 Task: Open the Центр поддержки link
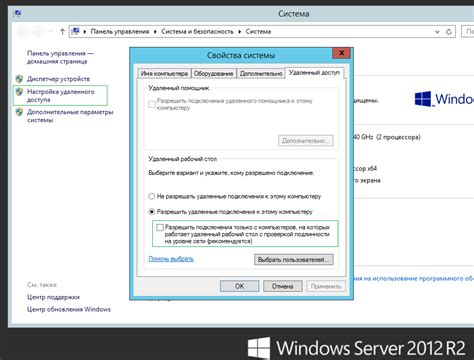53,297
